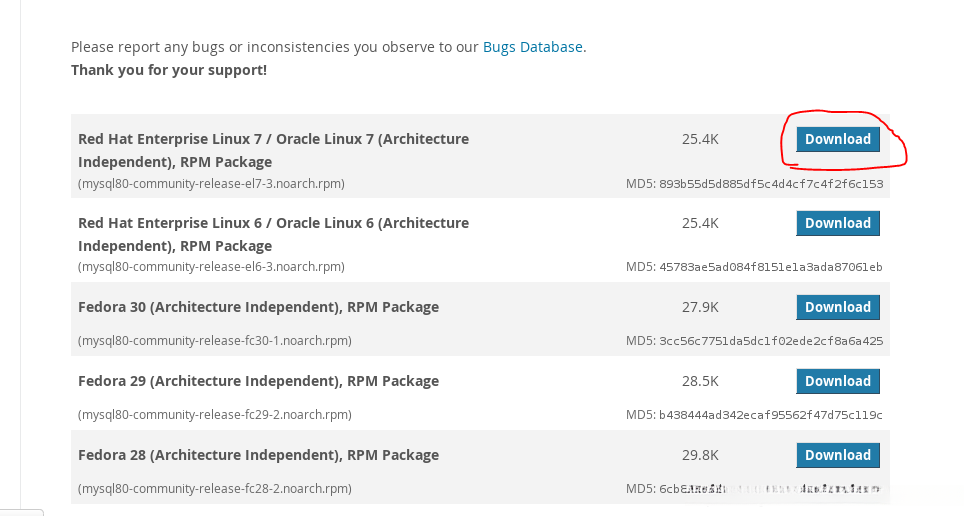Download the Red Hat Enterprise Linux 6 package
This screenshot has height=516, width=970.
(x=837, y=223)
